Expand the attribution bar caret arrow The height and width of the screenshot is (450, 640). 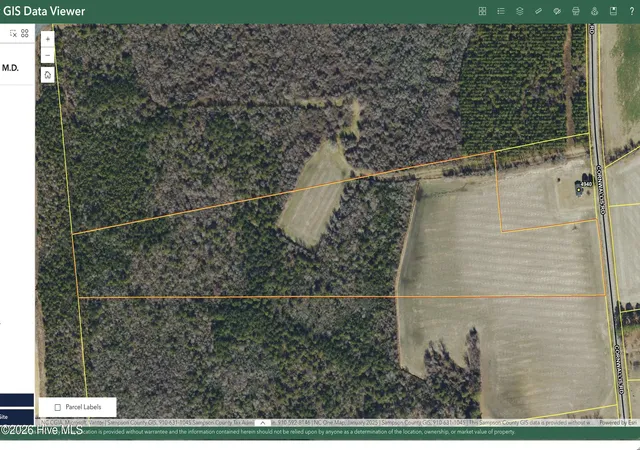[x=262, y=423]
